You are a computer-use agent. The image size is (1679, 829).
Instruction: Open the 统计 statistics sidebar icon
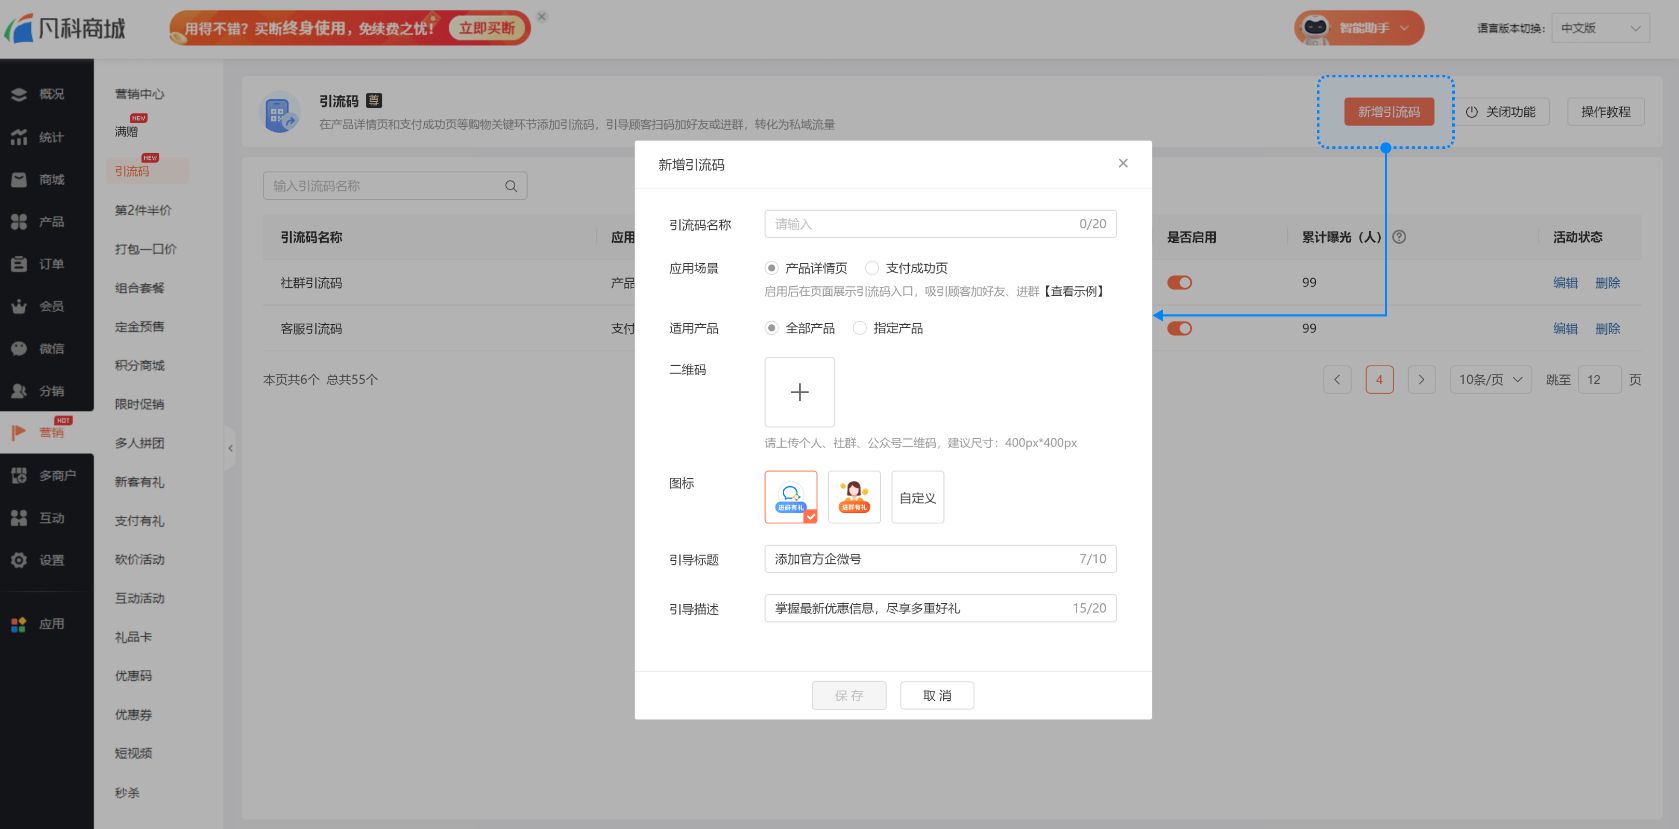19,137
